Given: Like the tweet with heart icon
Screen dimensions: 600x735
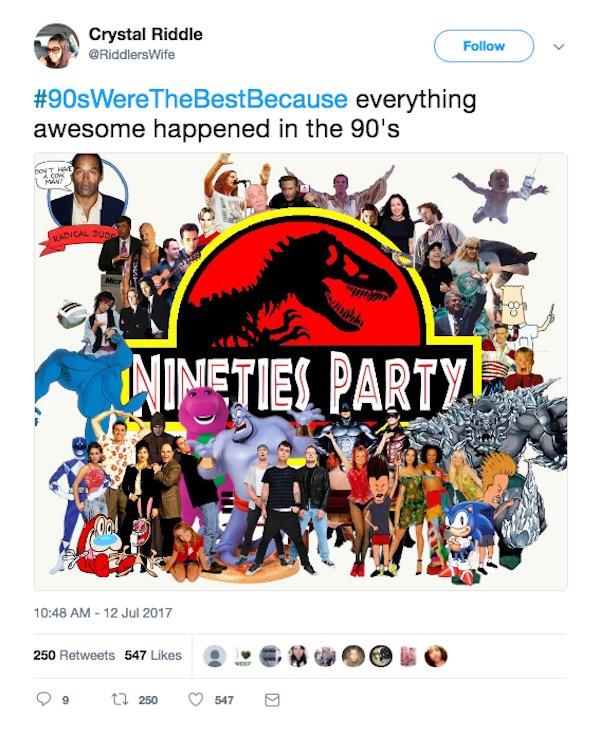Looking at the screenshot, I should point(195,699).
